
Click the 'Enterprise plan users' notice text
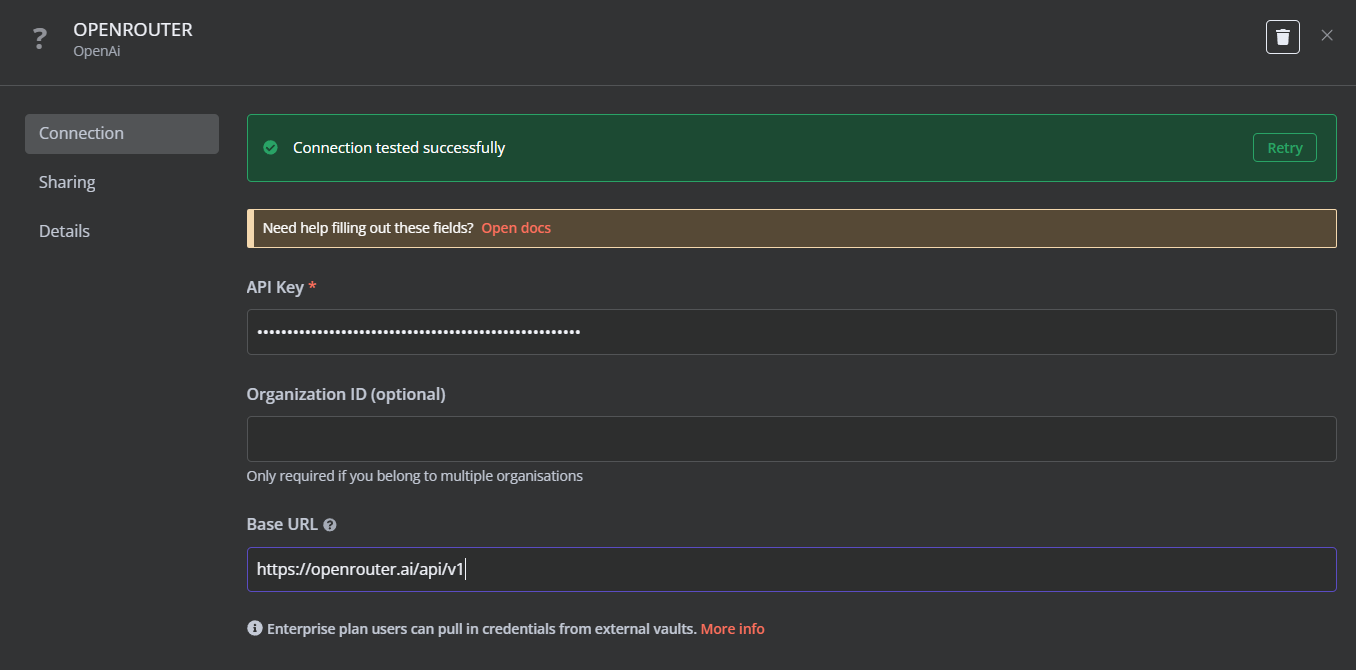[482, 629]
